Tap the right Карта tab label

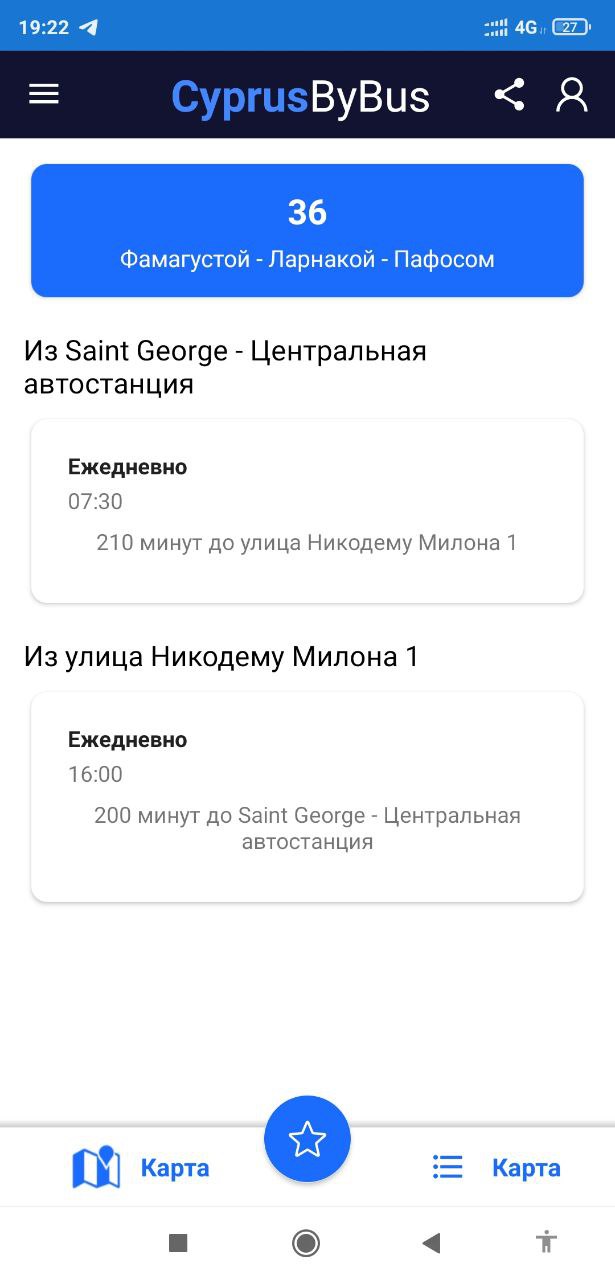pyautogui.click(x=526, y=1168)
